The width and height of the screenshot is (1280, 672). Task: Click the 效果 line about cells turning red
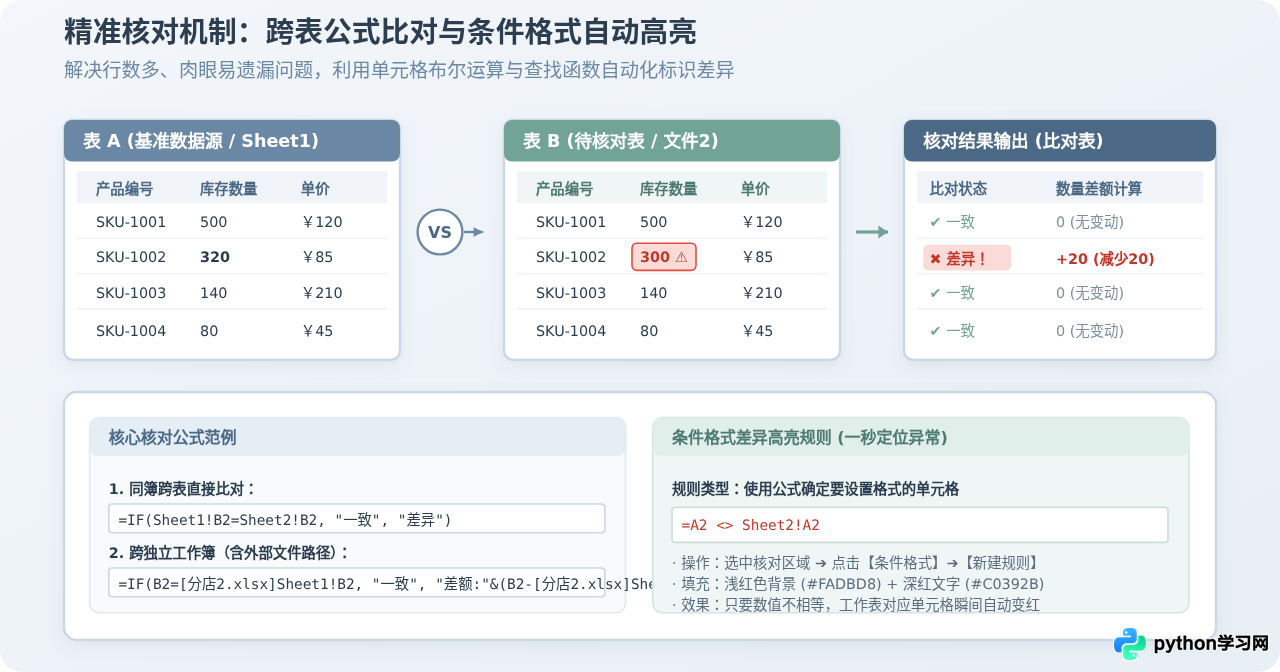click(856, 605)
